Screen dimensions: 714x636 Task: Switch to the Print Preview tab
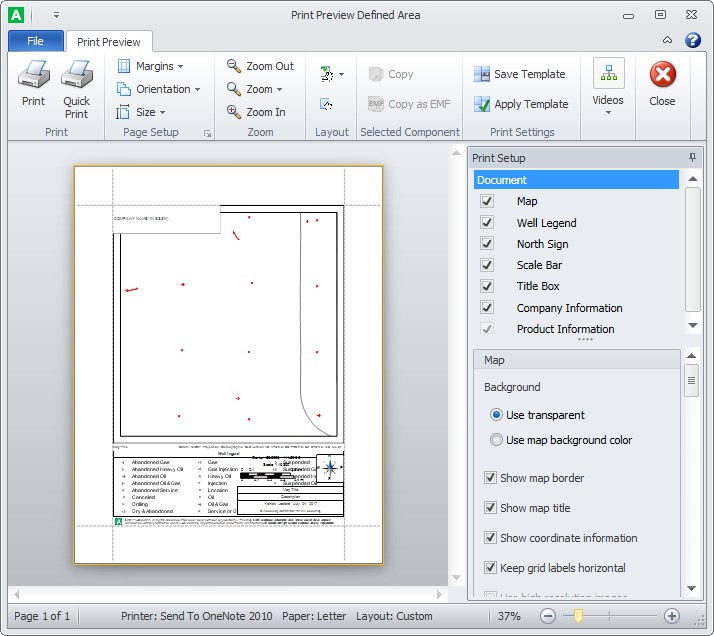[109, 42]
